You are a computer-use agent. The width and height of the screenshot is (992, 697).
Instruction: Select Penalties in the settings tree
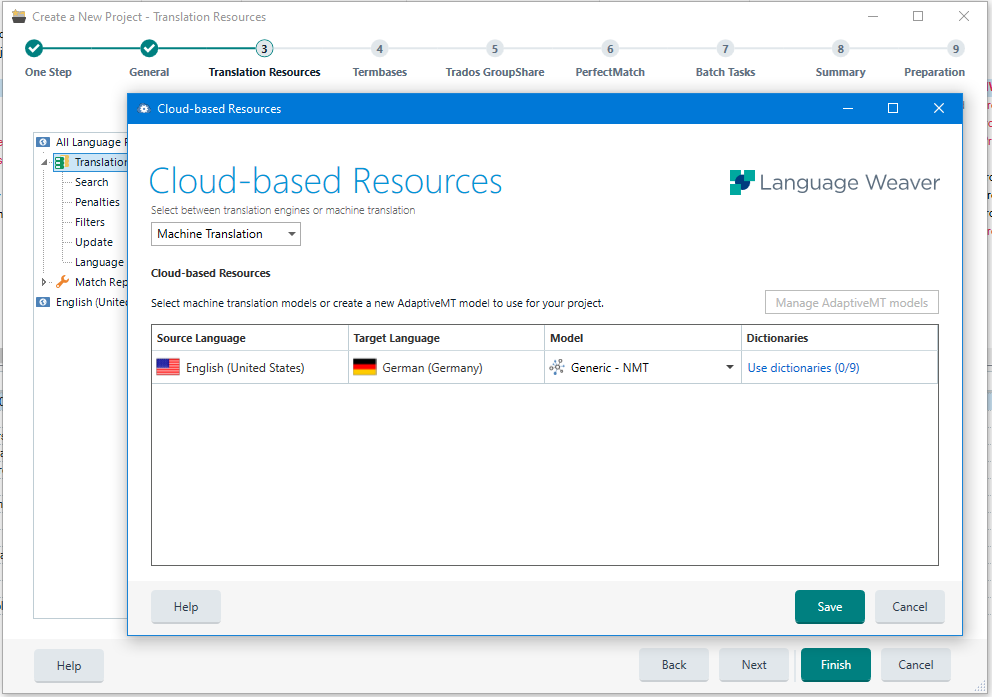point(97,202)
